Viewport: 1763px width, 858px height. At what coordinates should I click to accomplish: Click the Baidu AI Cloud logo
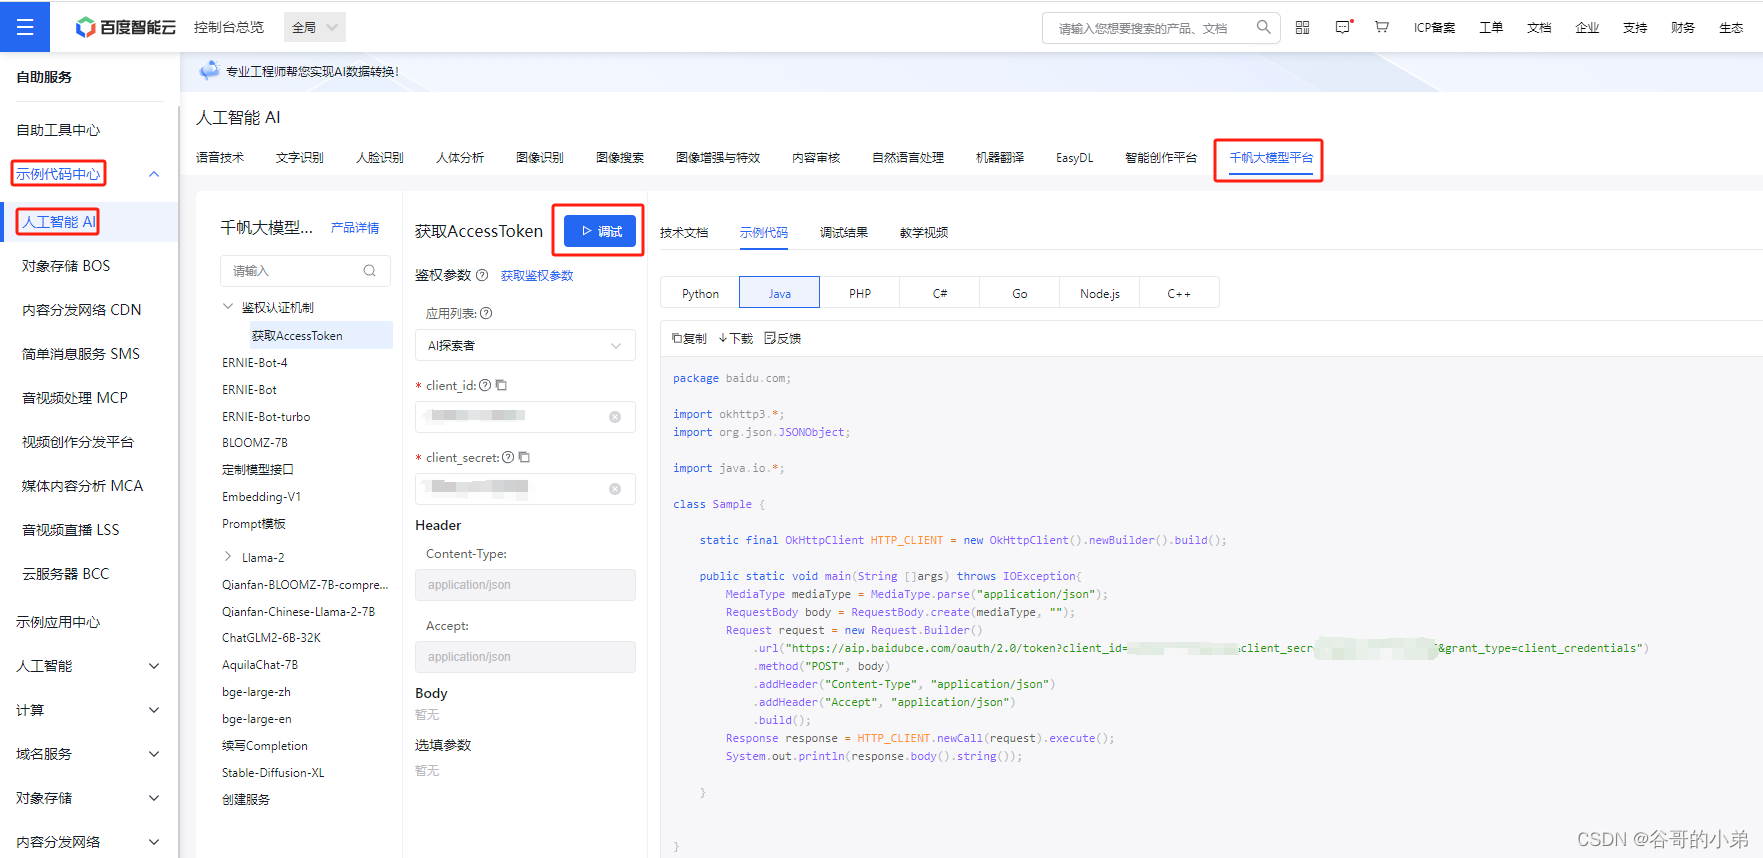pos(126,27)
